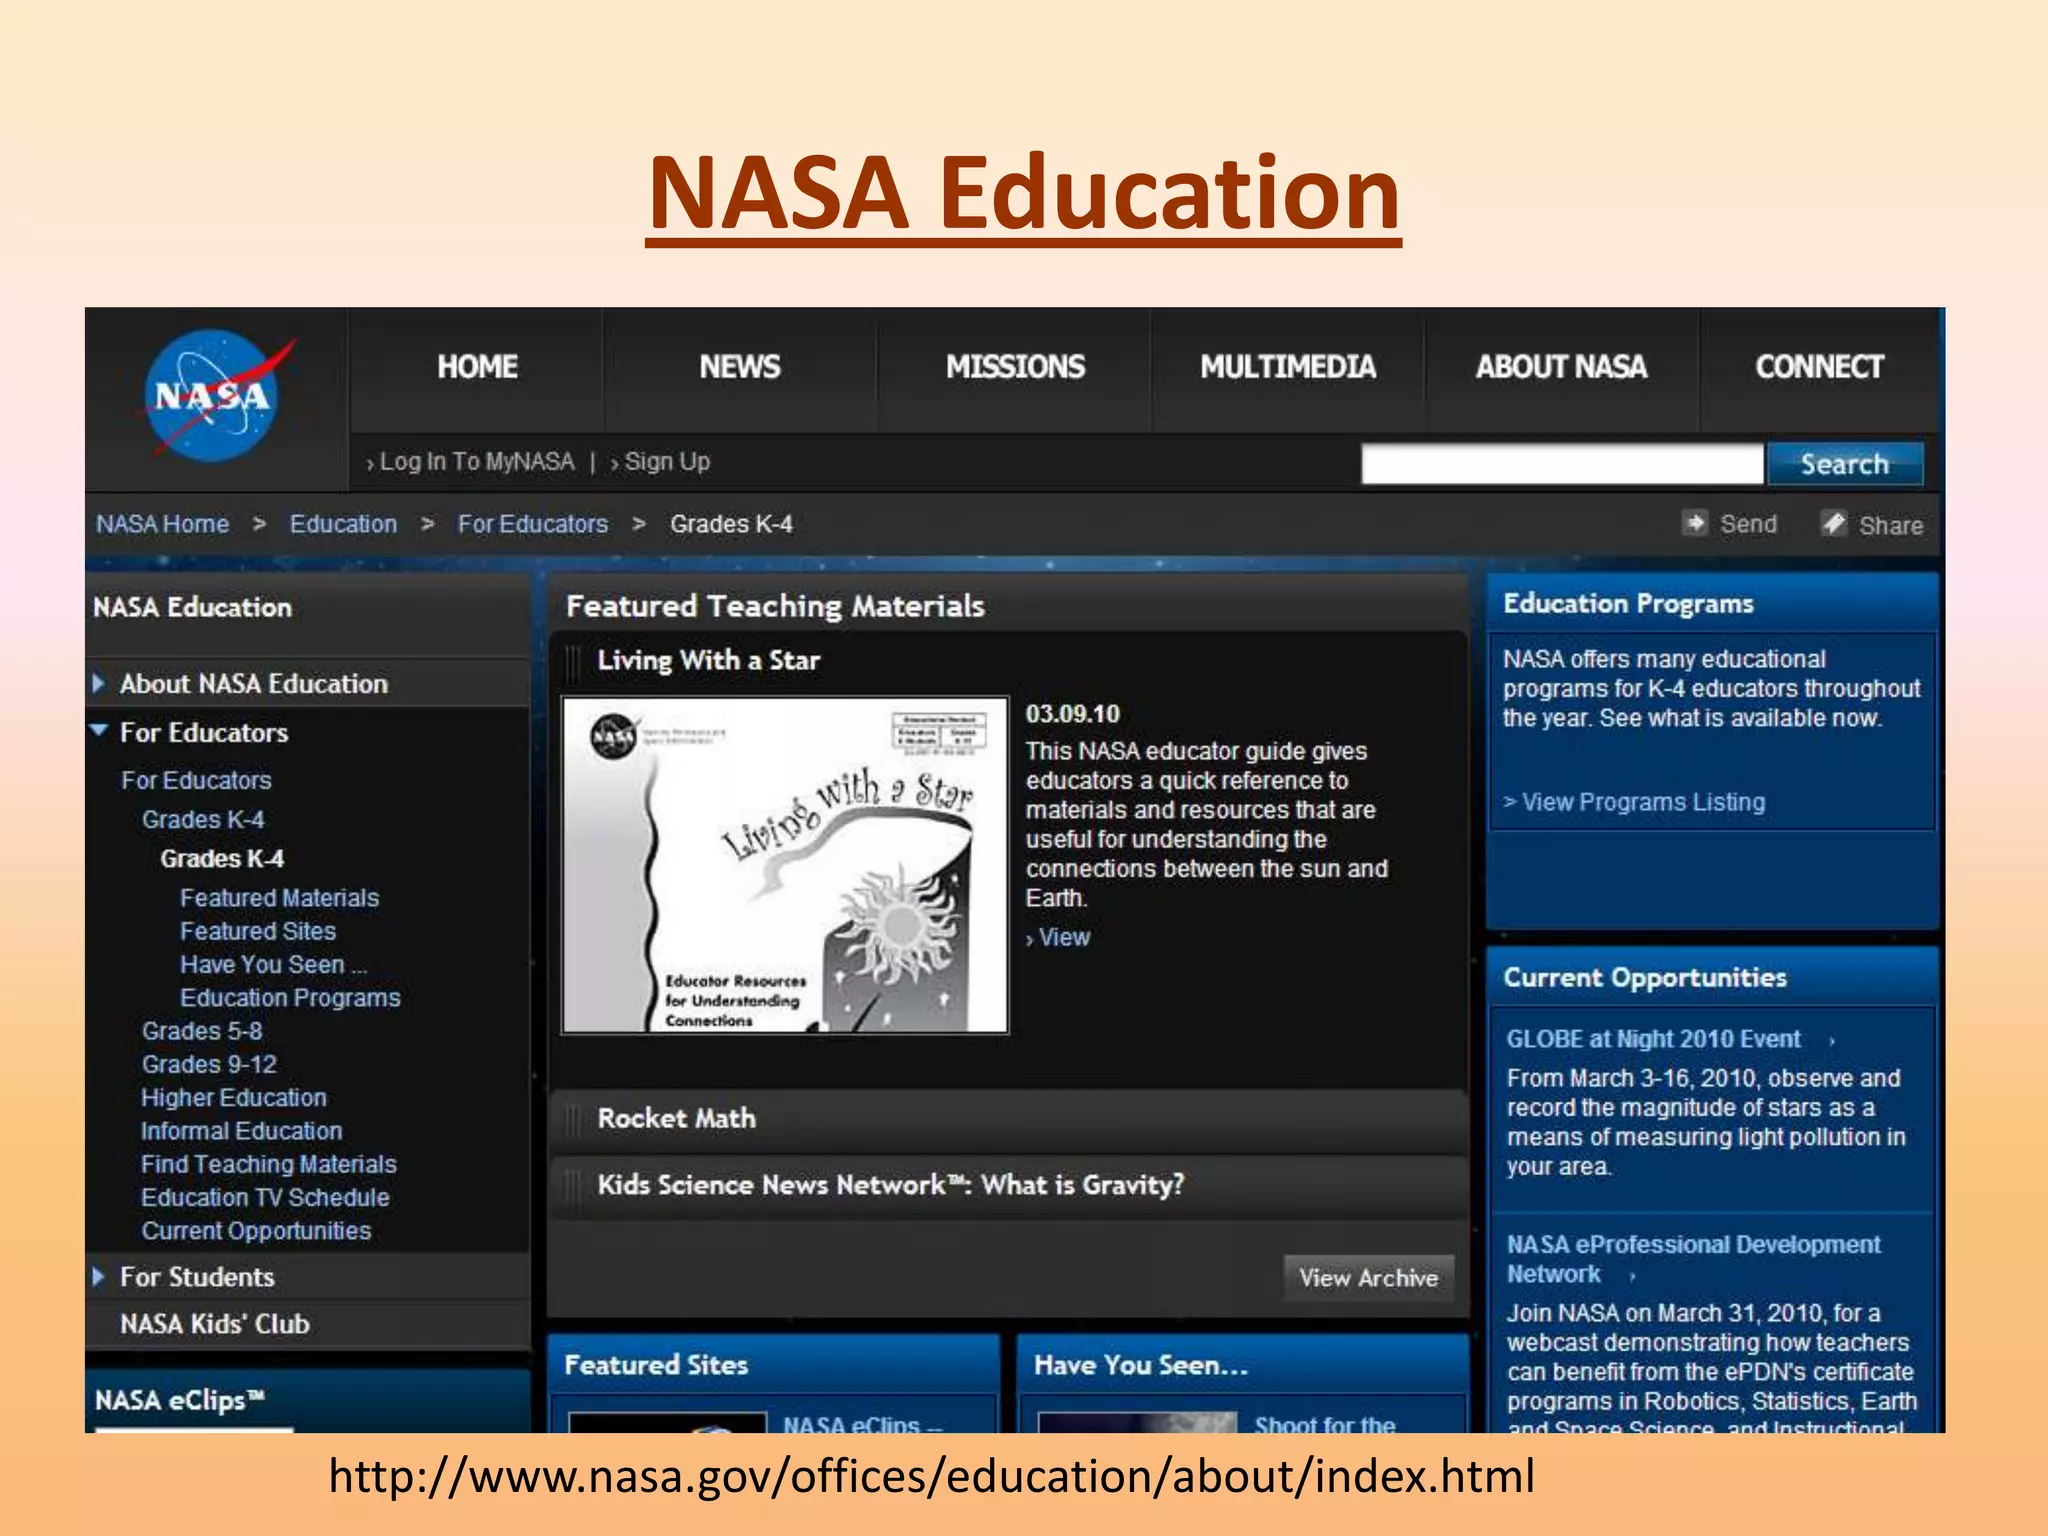Collapse the Living With a Star panel
This screenshot has height=1536, width=2048.
[1009, 661]
